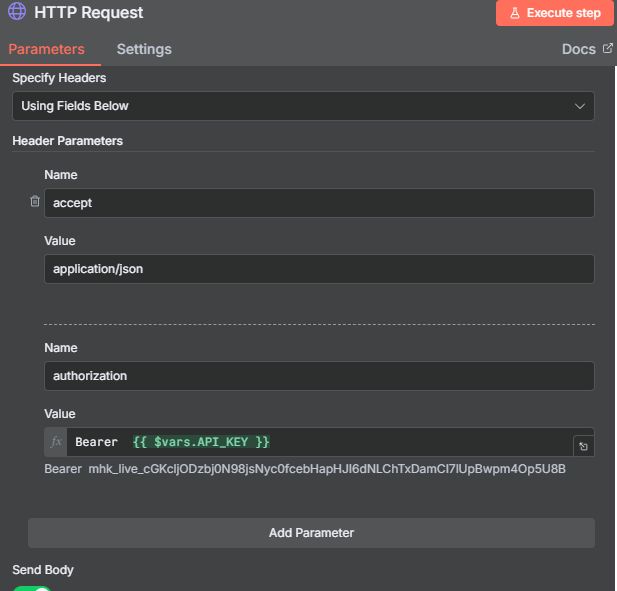Image resolution: width=617 pixels, height=591 pixels.
Task: Toggle the Send Body switch
Action: tap(32, 587)
